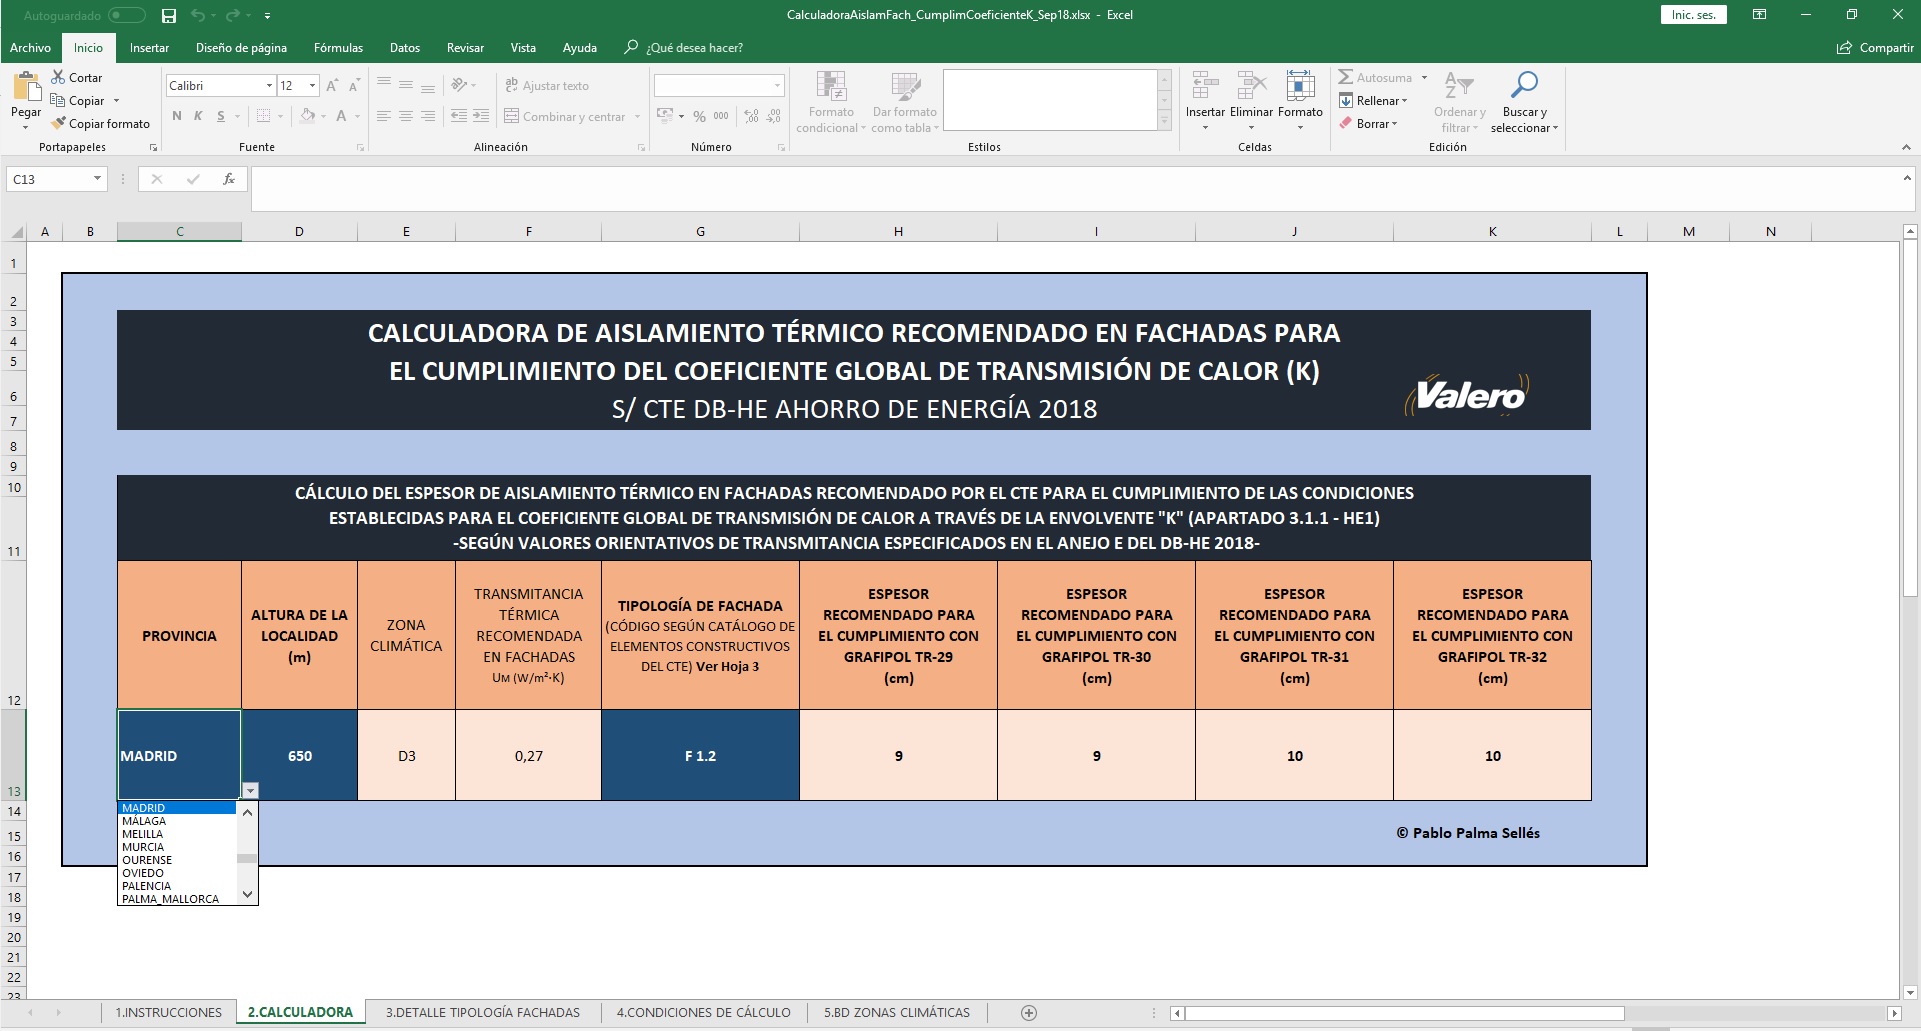Open Formato condicional menu
The image size is (1921, 1031).
[x=831, y=102]
